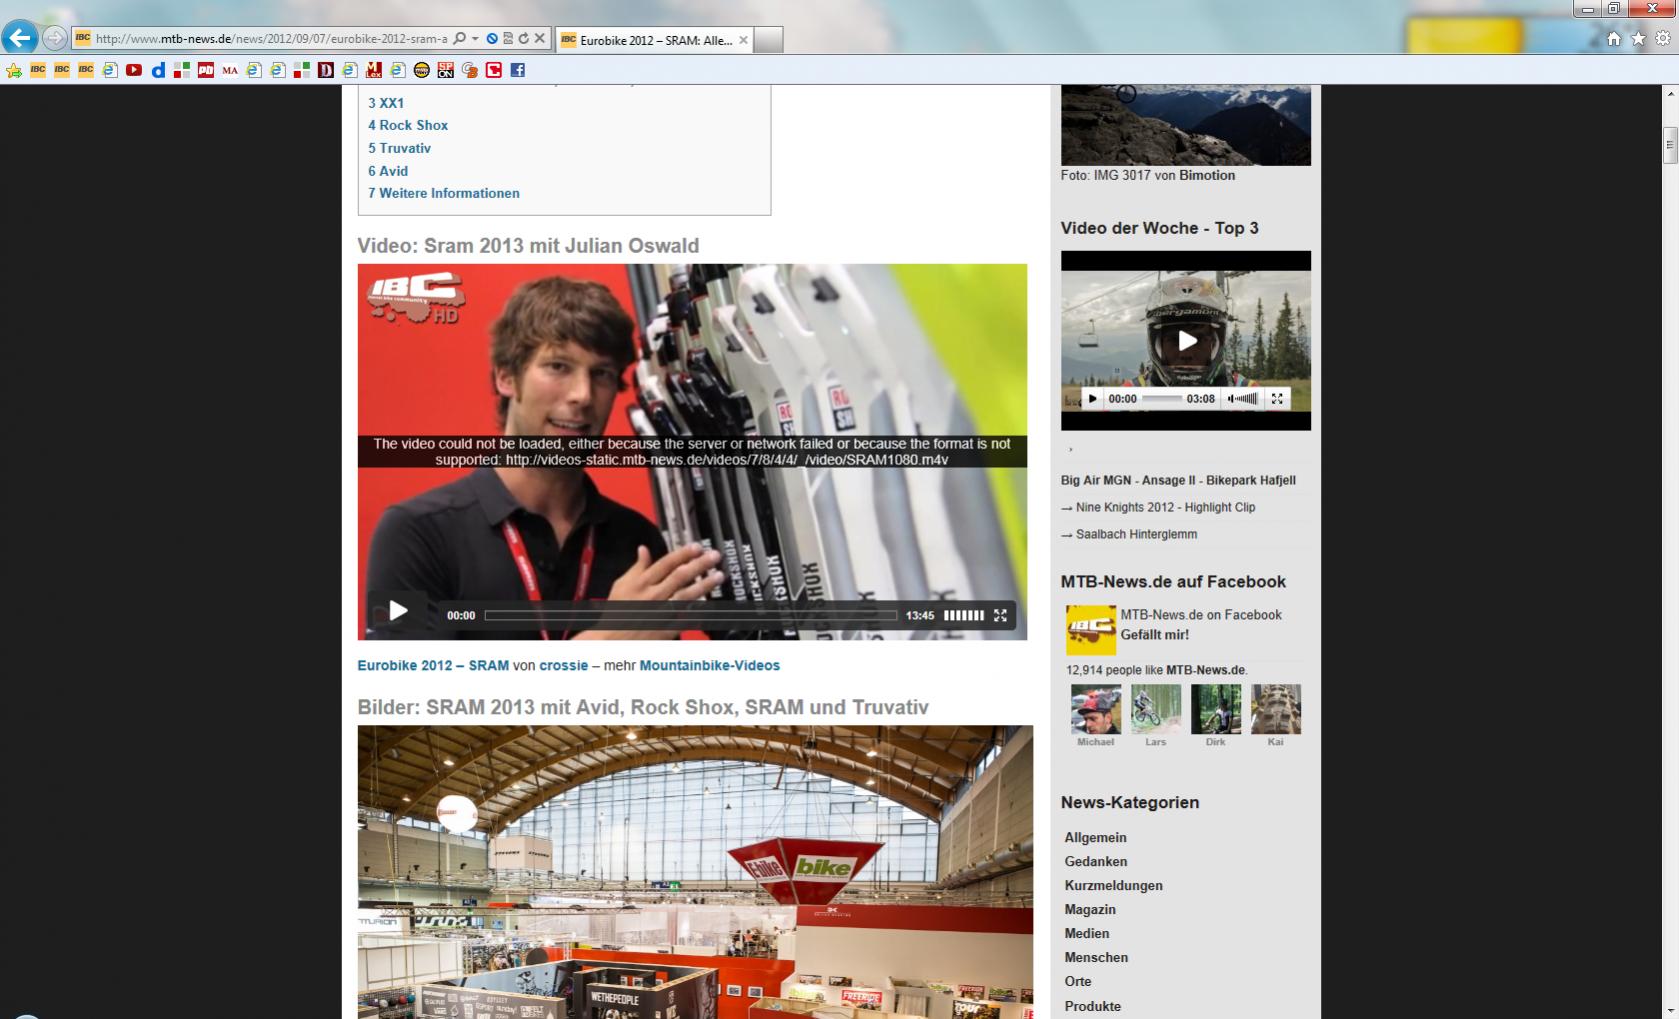Open the 'MA' favorite bookmark
The width and height of the screenshot is (1679, 1019).
(230, 70)
